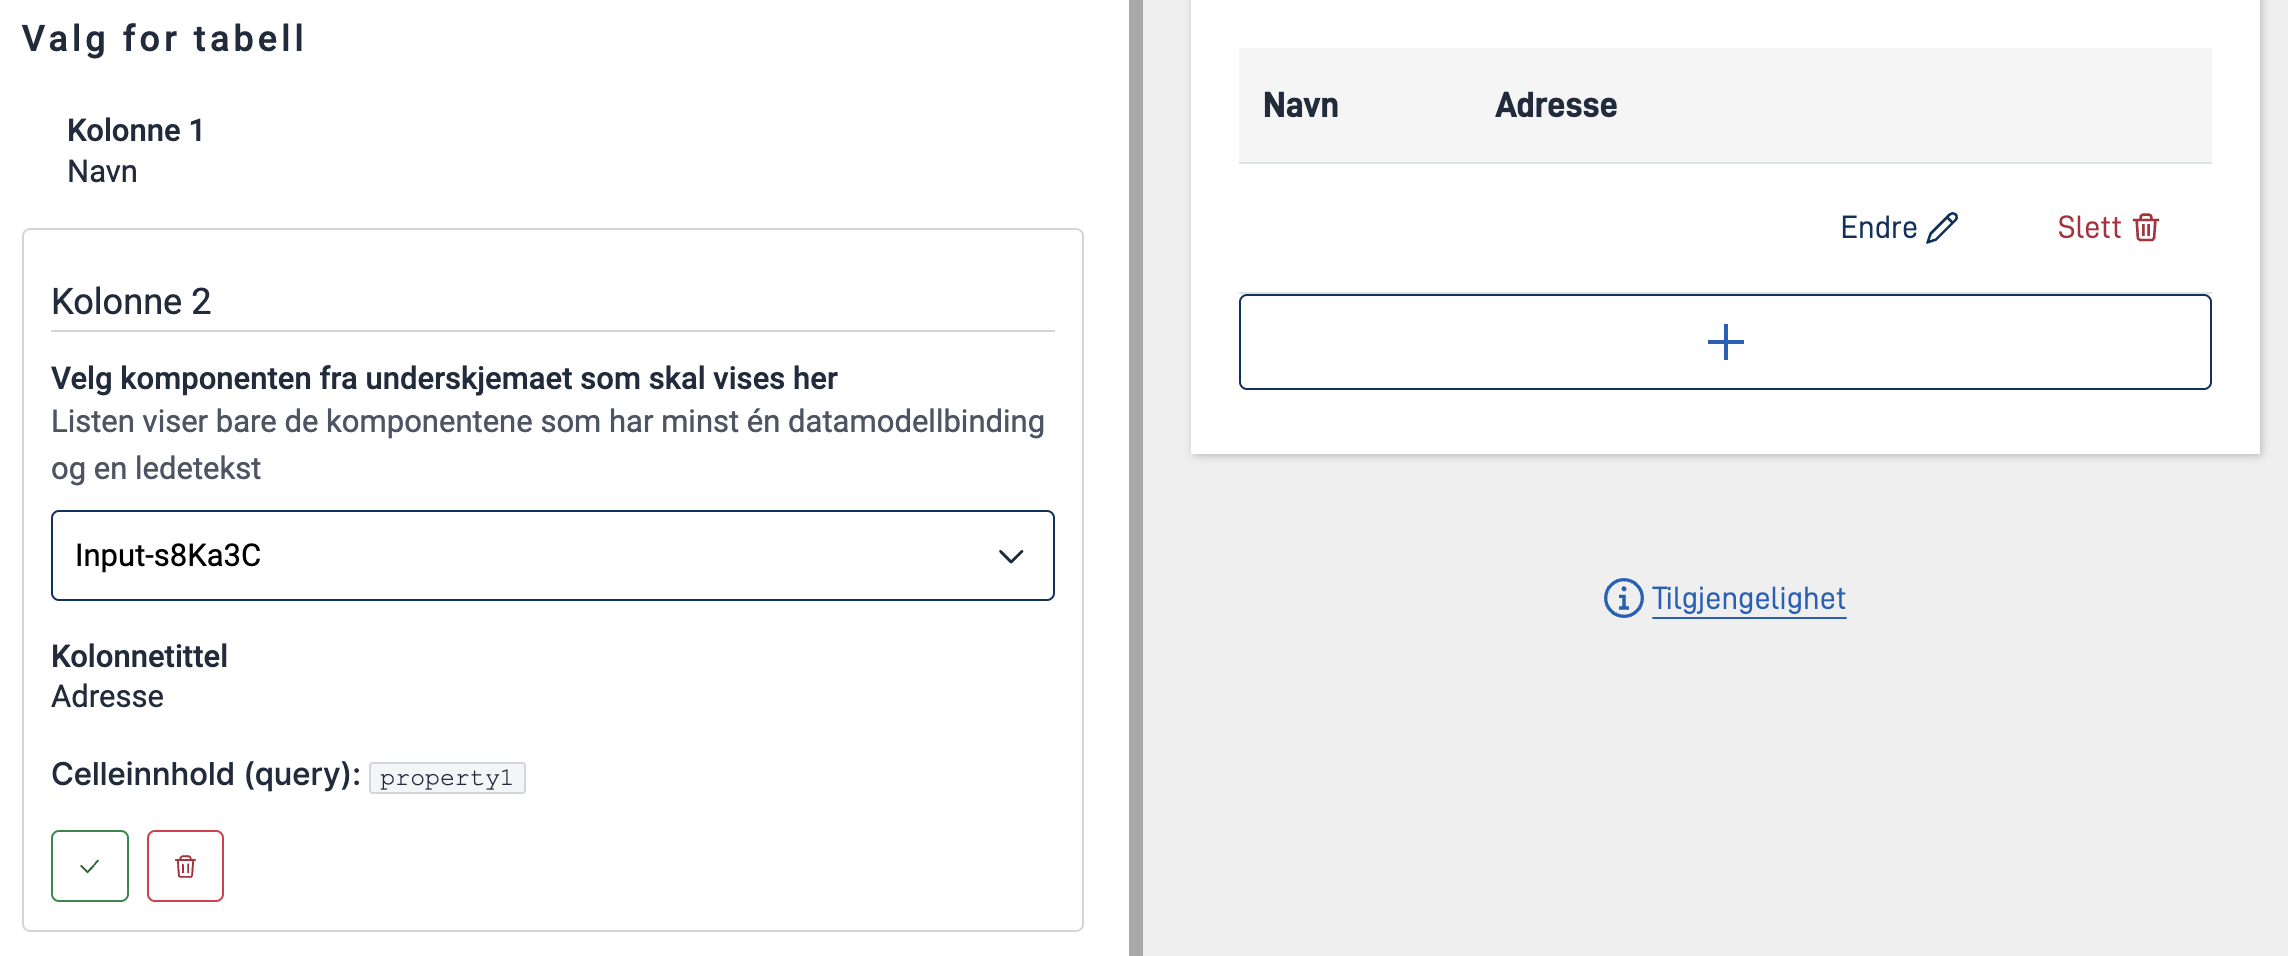
Task: Delete Kolonne 2 using the red trash button
Action: 185,866
